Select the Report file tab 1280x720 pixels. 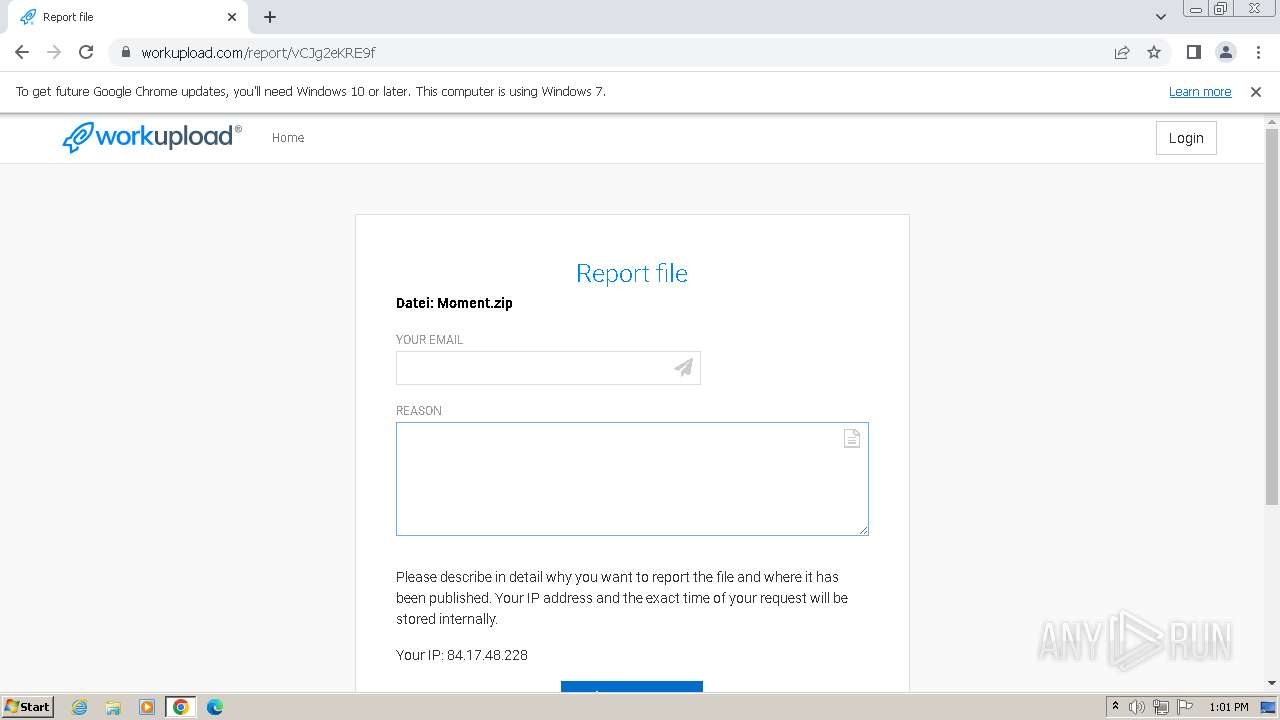pos(126,17)
